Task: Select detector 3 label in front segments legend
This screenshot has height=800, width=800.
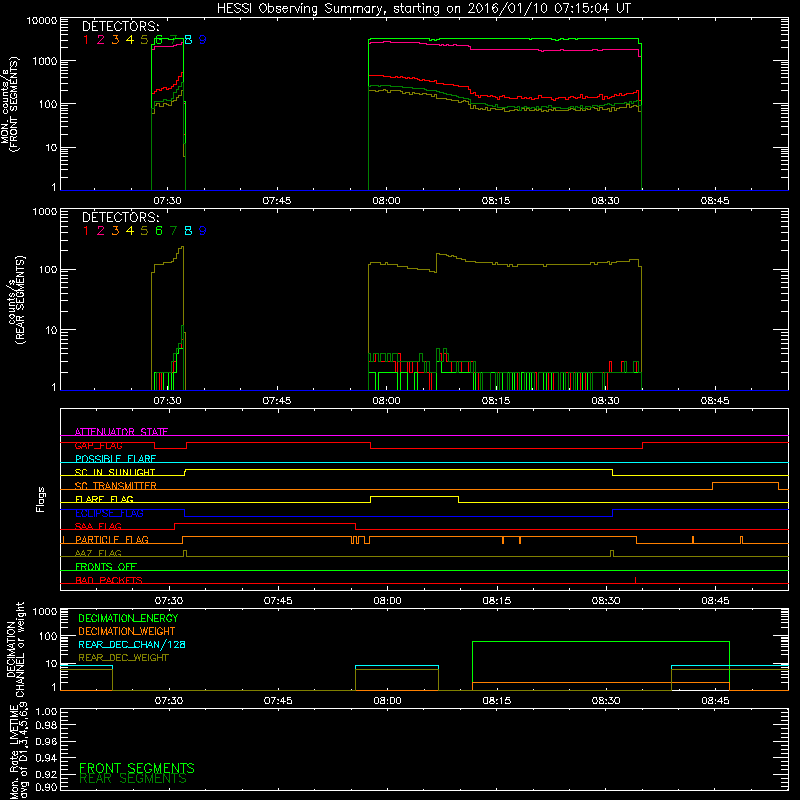Action: coord(115,40)
